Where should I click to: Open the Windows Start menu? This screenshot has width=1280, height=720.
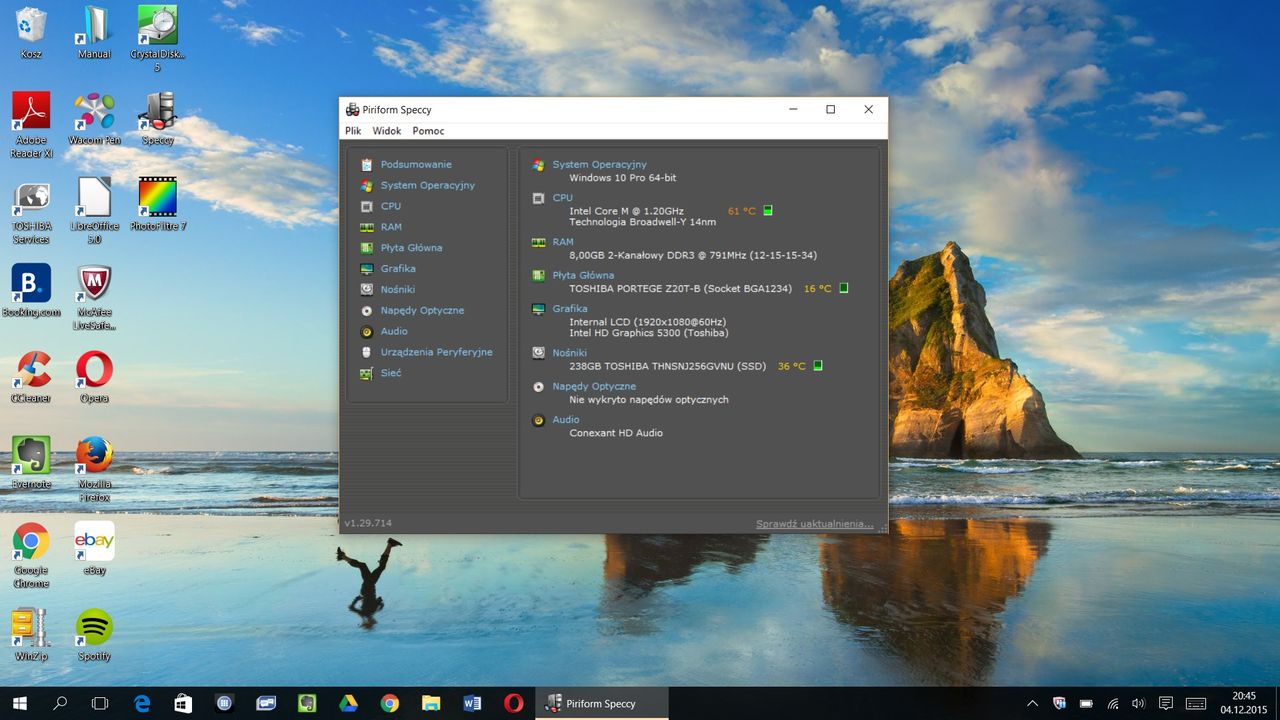tap(19, 704)
